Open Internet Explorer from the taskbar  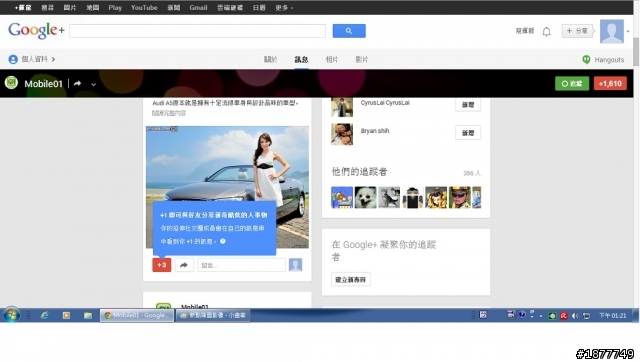click(x=44, y=315)
